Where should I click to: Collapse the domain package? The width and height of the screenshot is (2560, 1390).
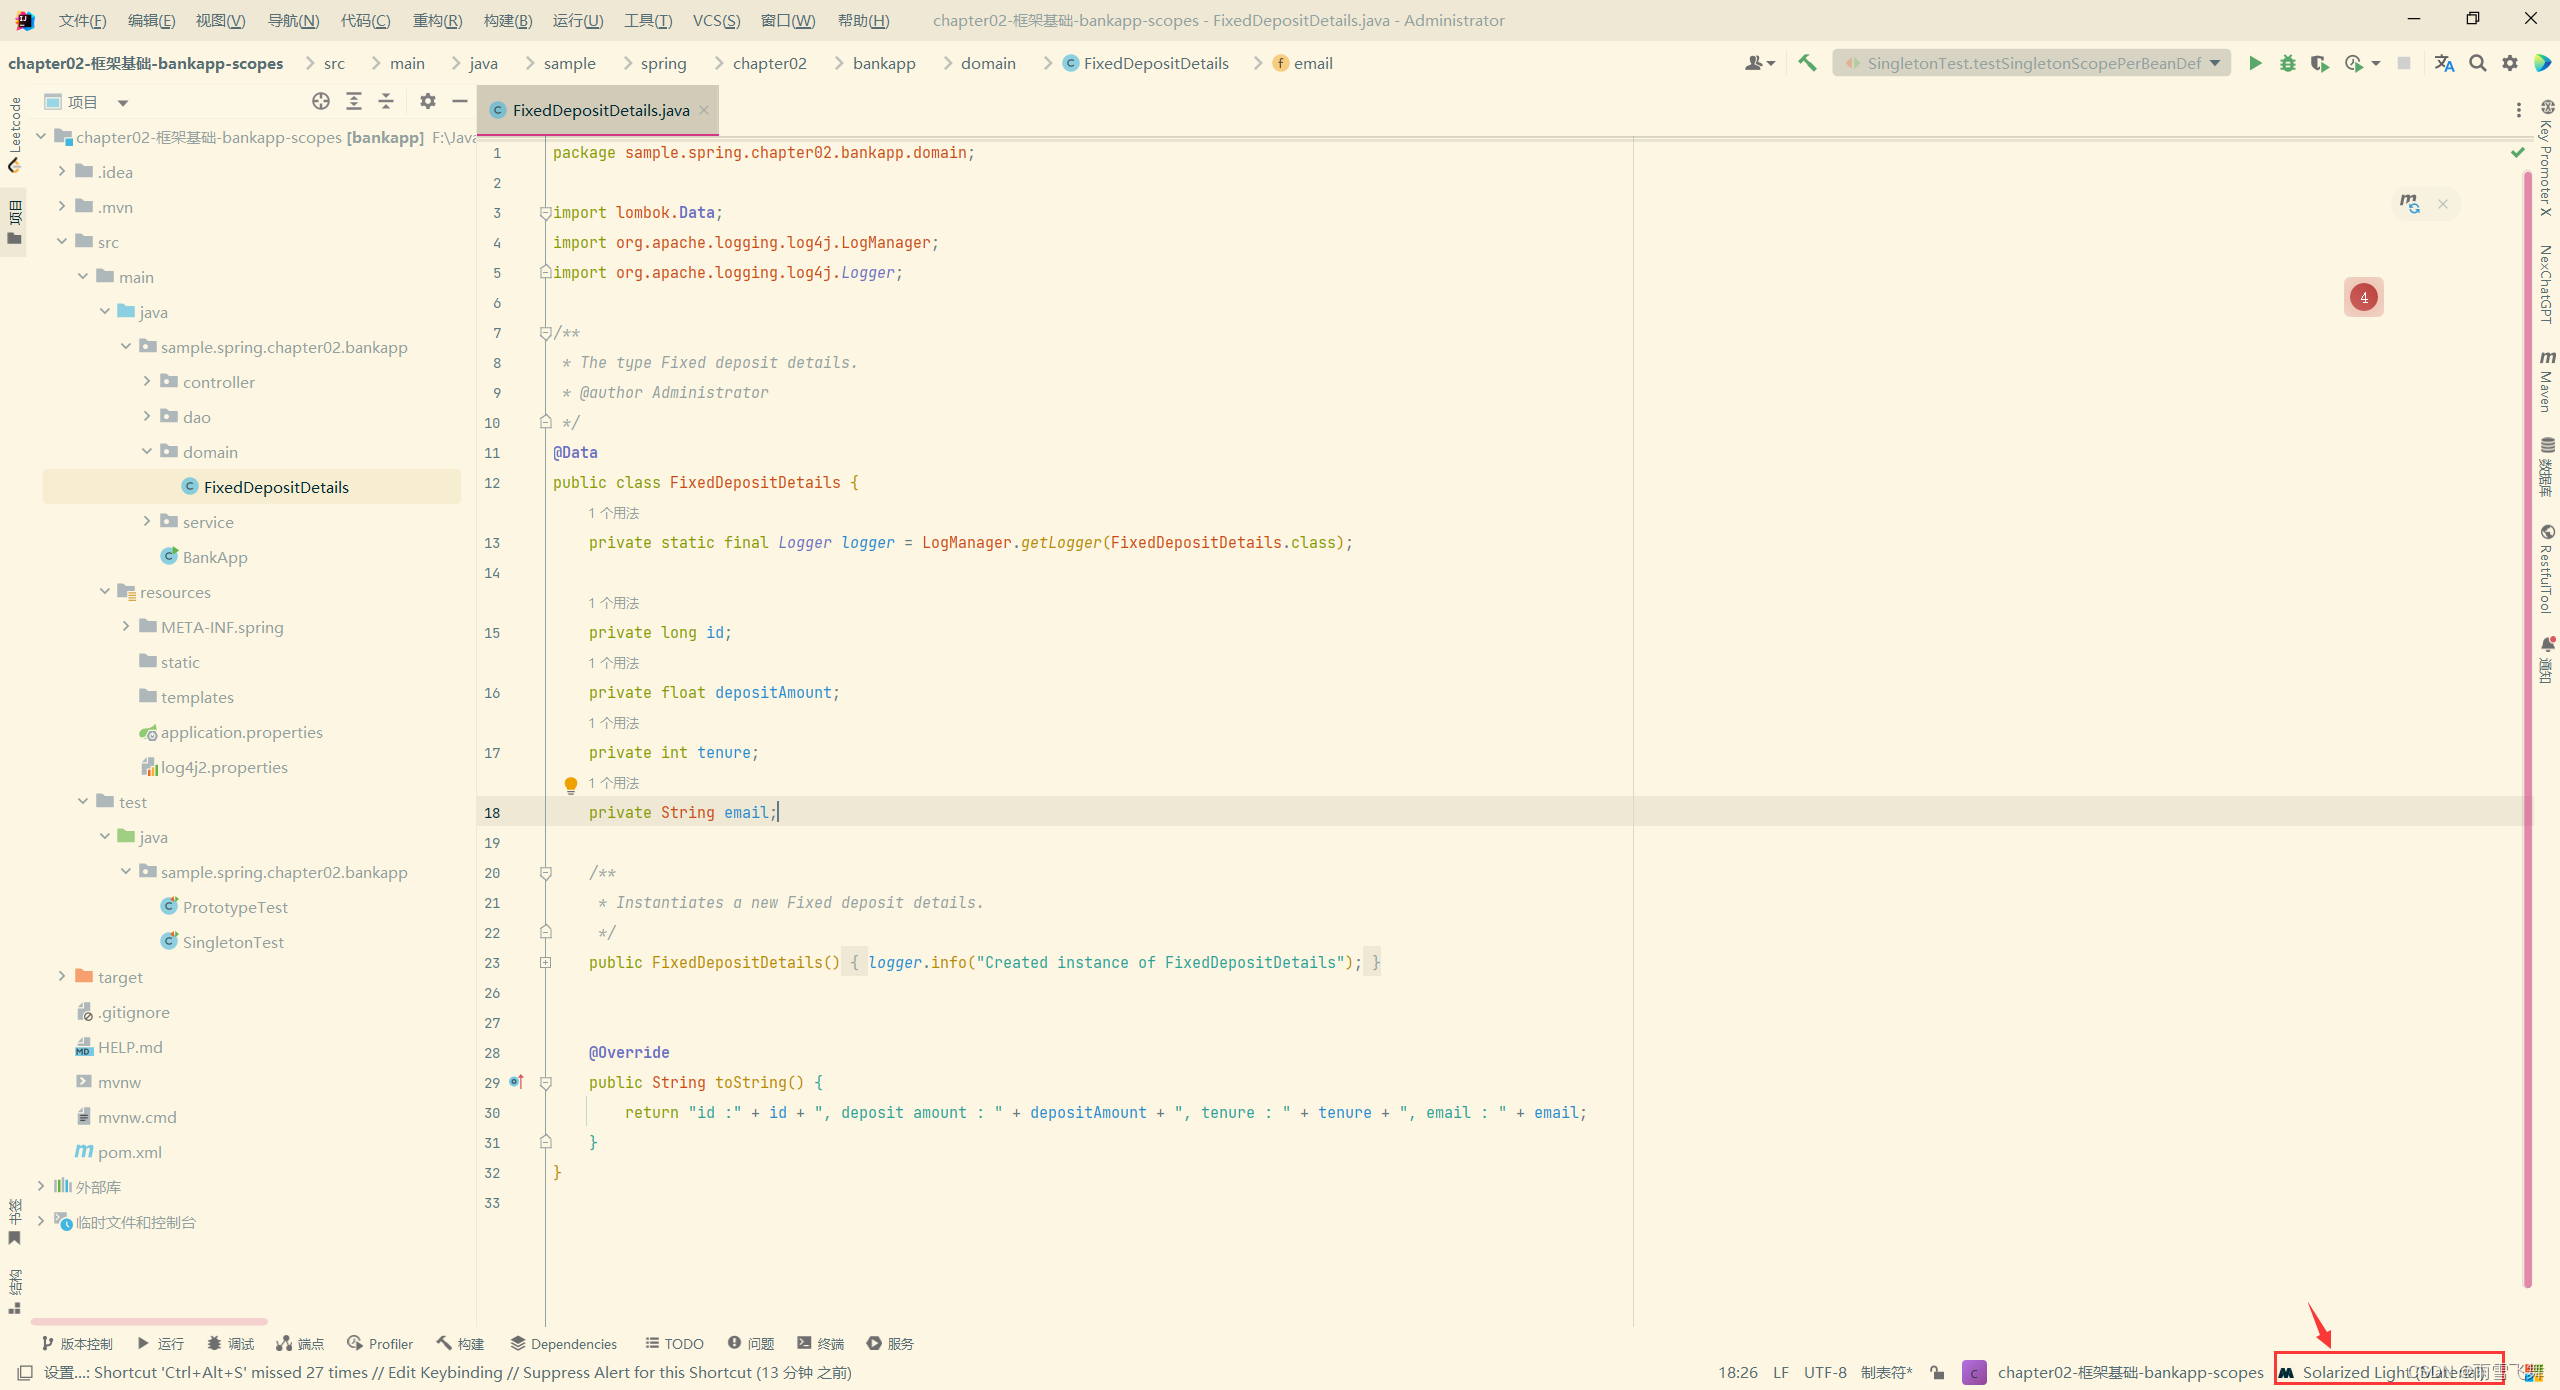(x=147, y=451)
